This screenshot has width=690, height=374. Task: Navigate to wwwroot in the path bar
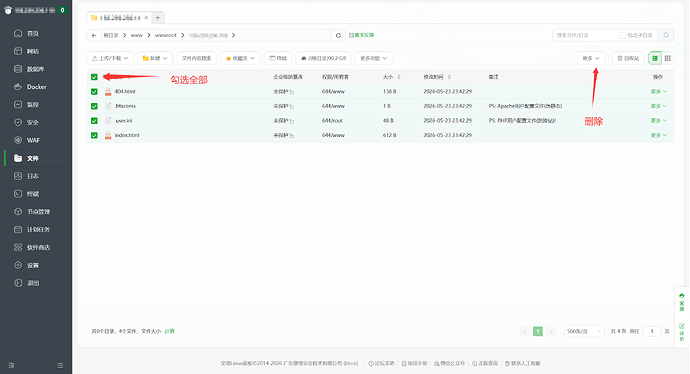click(x=165, y=35)
